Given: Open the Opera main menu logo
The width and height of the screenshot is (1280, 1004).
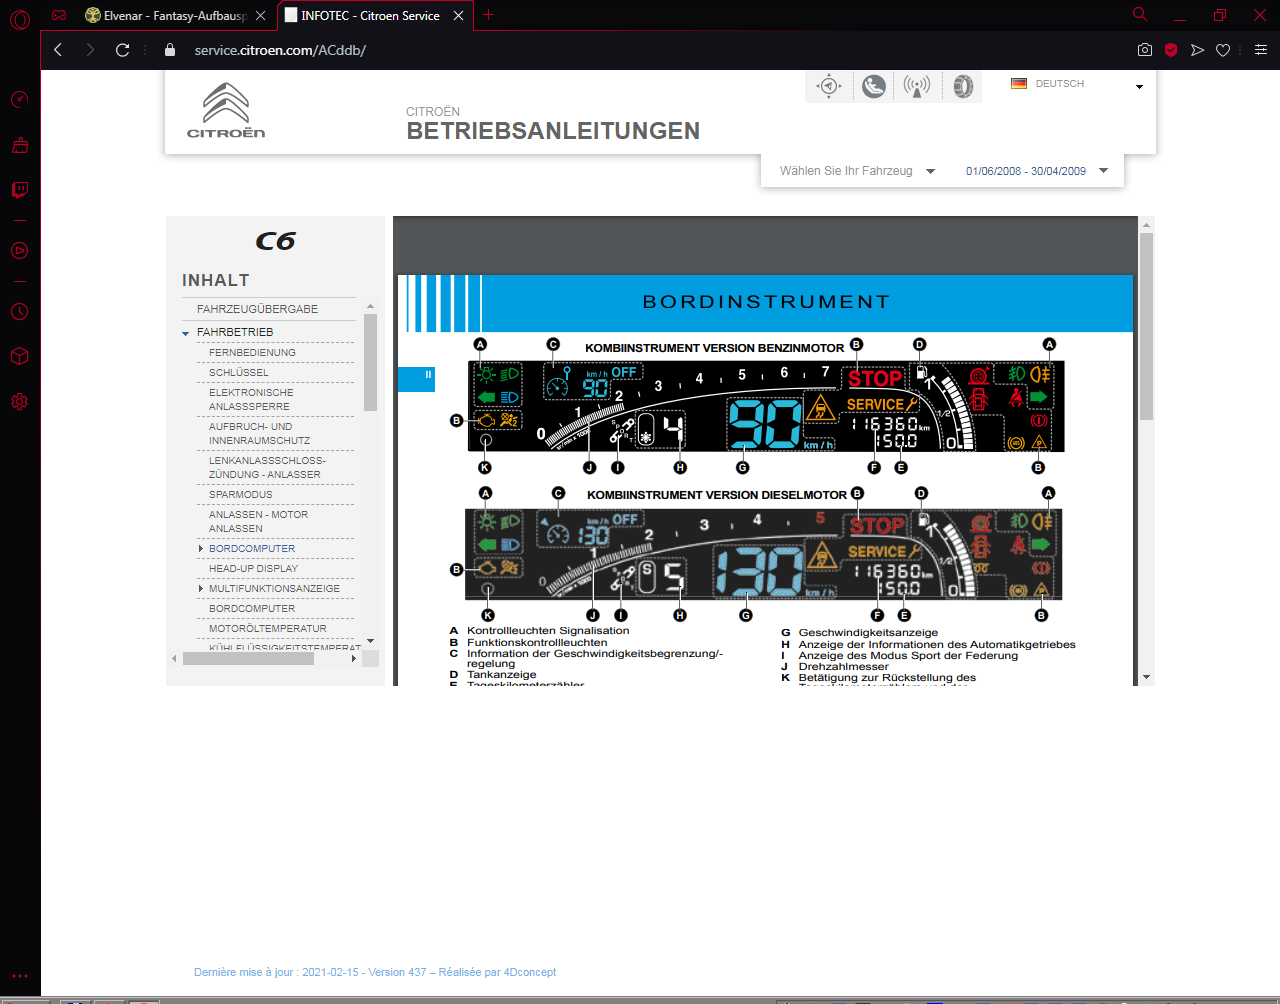Looking at the screenshot, I should coord(20,19).
